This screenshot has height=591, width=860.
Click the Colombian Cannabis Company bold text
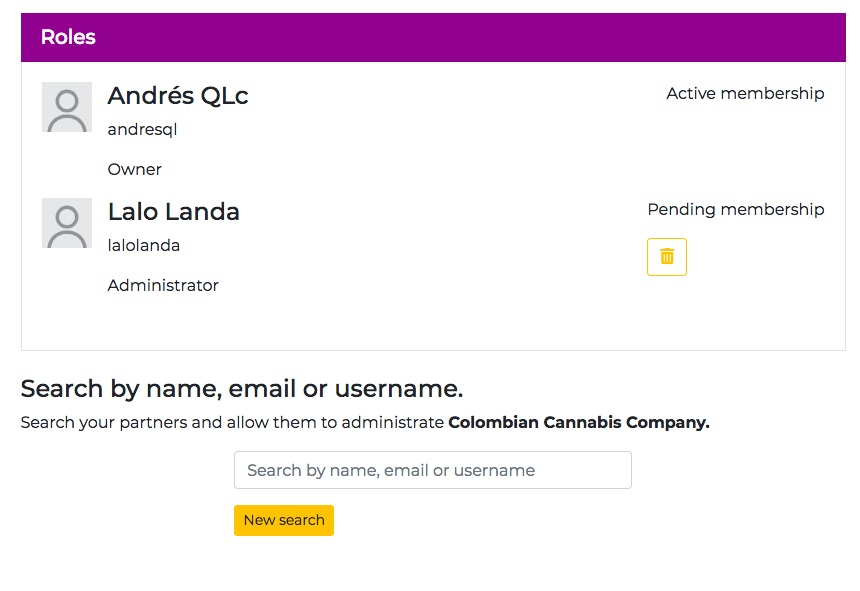click(x=578, y=422)
